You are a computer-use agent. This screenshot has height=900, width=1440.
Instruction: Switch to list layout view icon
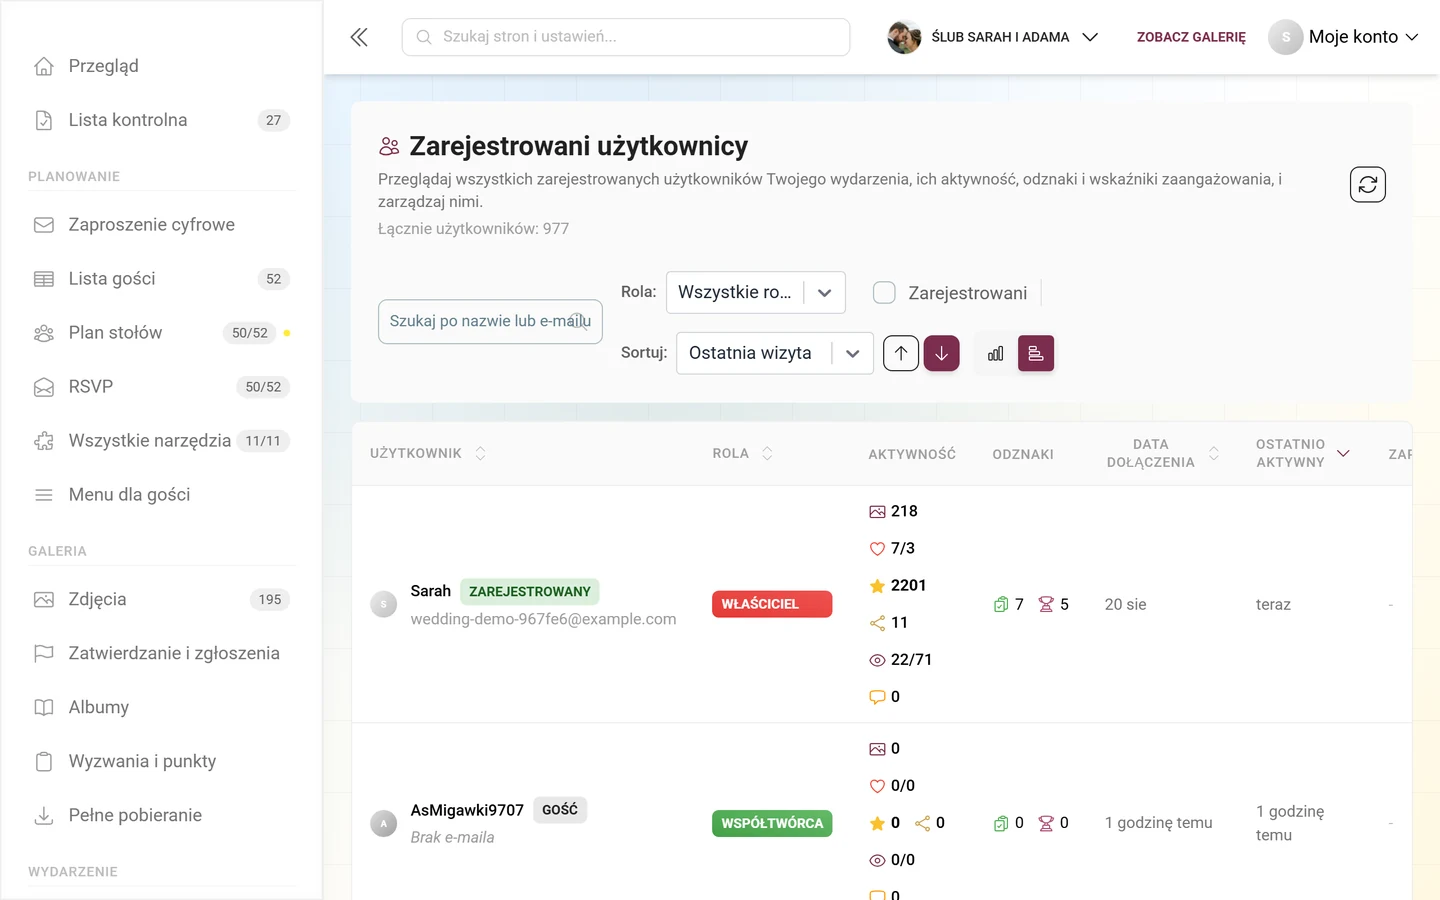coord(1036,353)
